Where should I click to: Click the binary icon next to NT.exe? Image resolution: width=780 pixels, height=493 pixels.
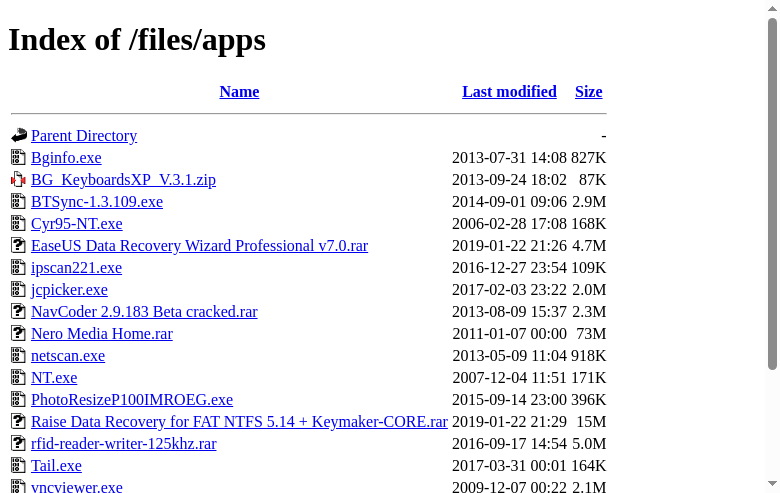tap(18, 377)
